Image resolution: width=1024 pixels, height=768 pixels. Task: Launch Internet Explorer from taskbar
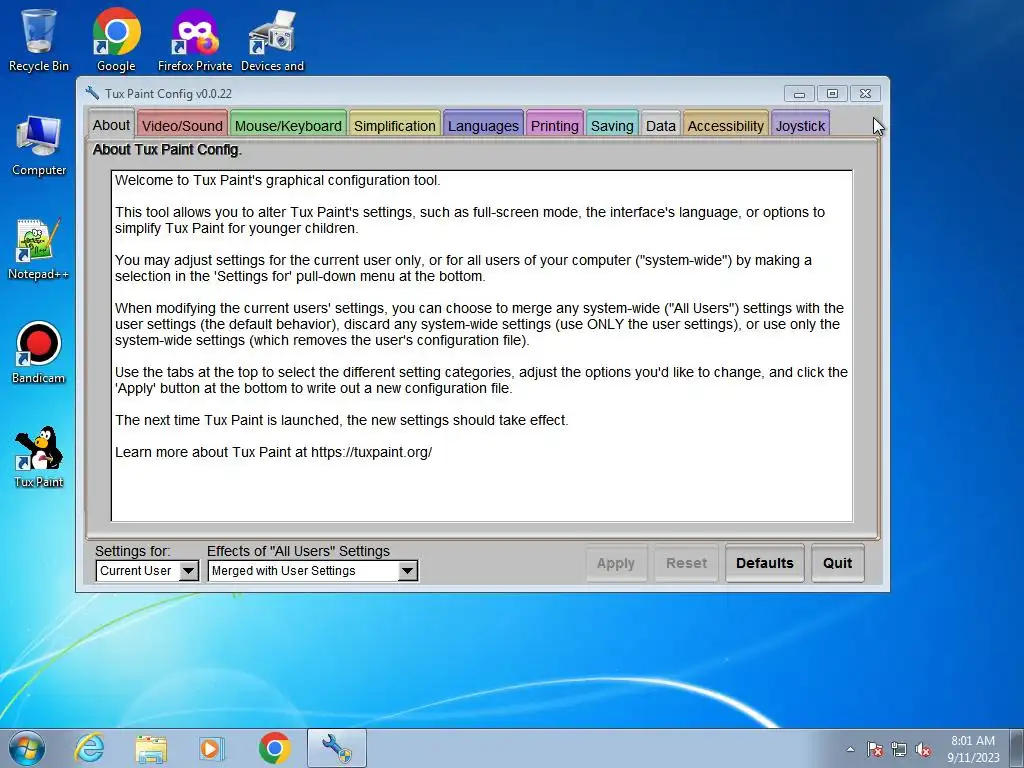point(89,748)
